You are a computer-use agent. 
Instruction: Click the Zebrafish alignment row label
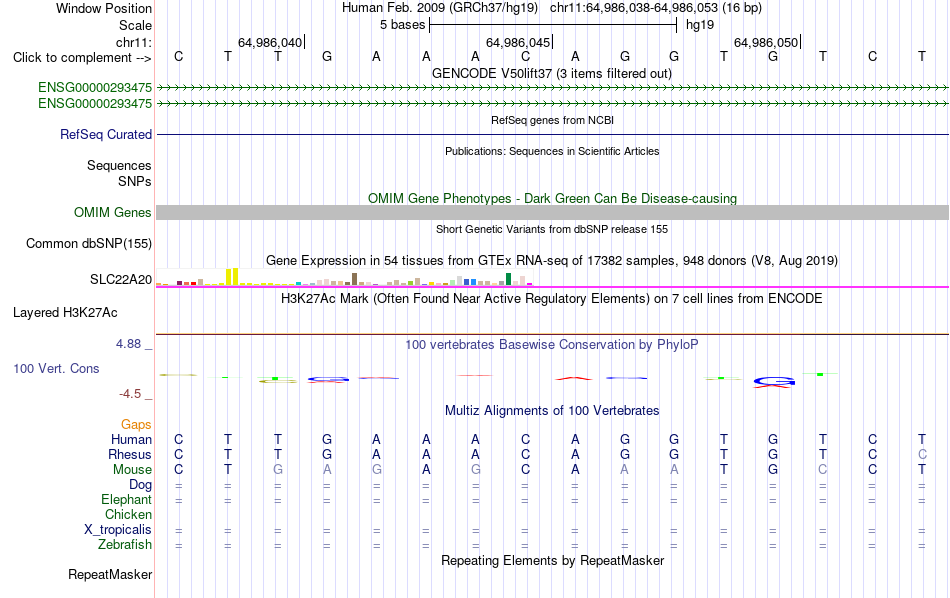coord(125,545)
